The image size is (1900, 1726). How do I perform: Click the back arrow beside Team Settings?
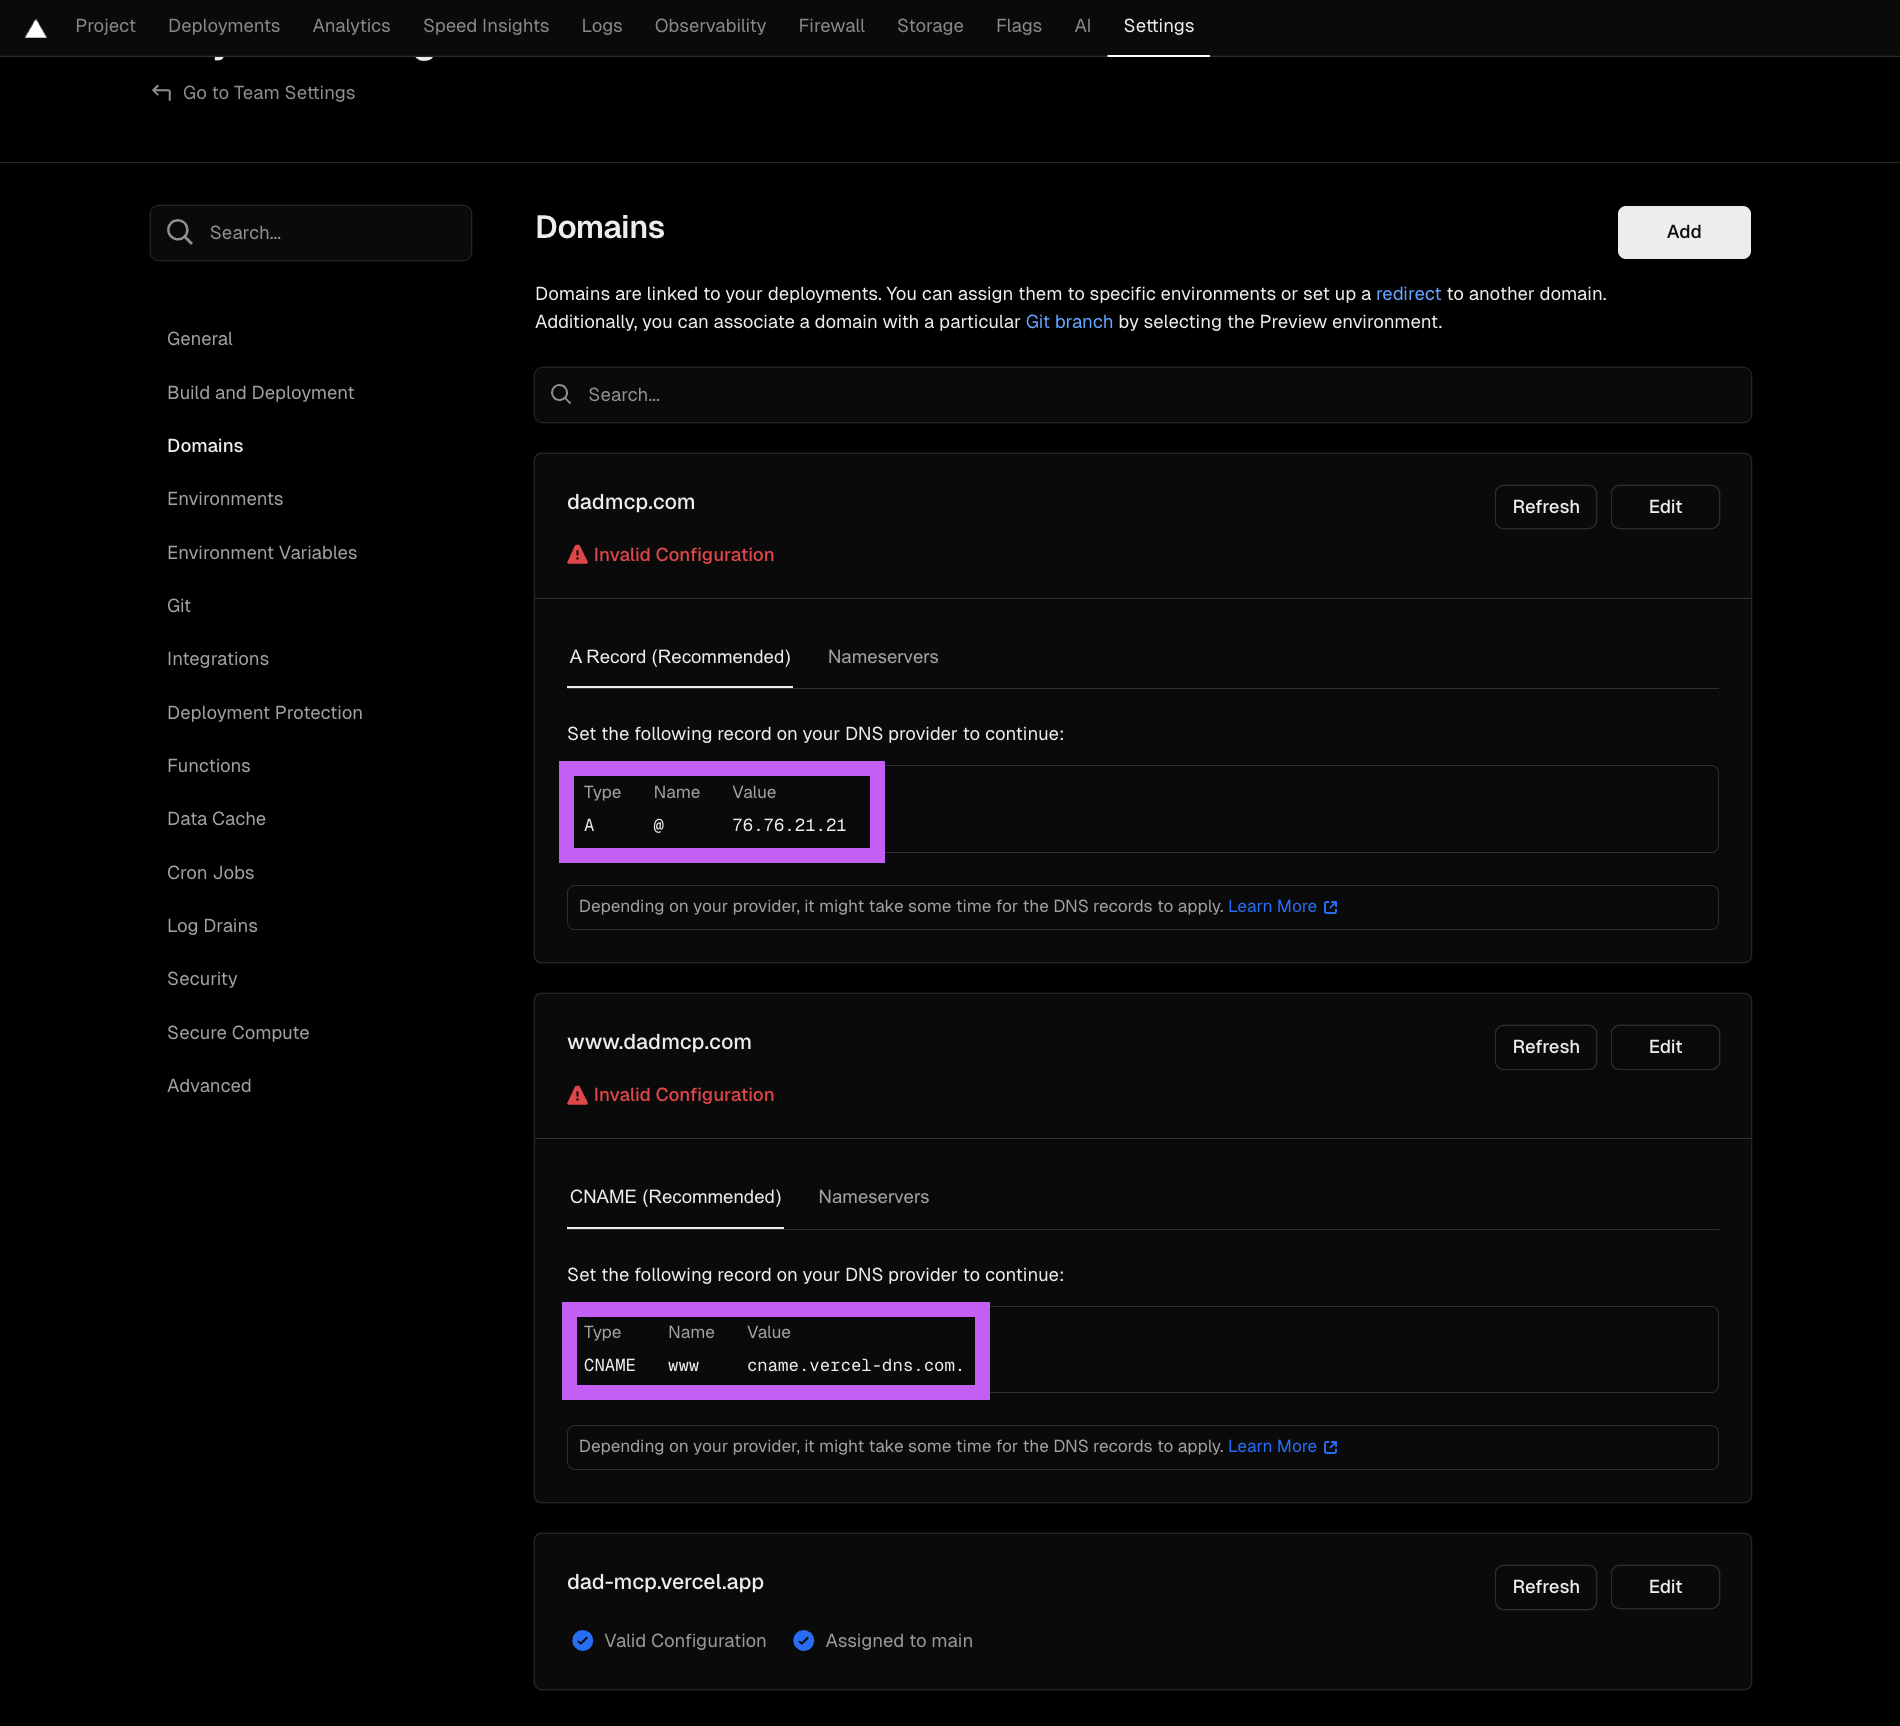tap(161, 92)
